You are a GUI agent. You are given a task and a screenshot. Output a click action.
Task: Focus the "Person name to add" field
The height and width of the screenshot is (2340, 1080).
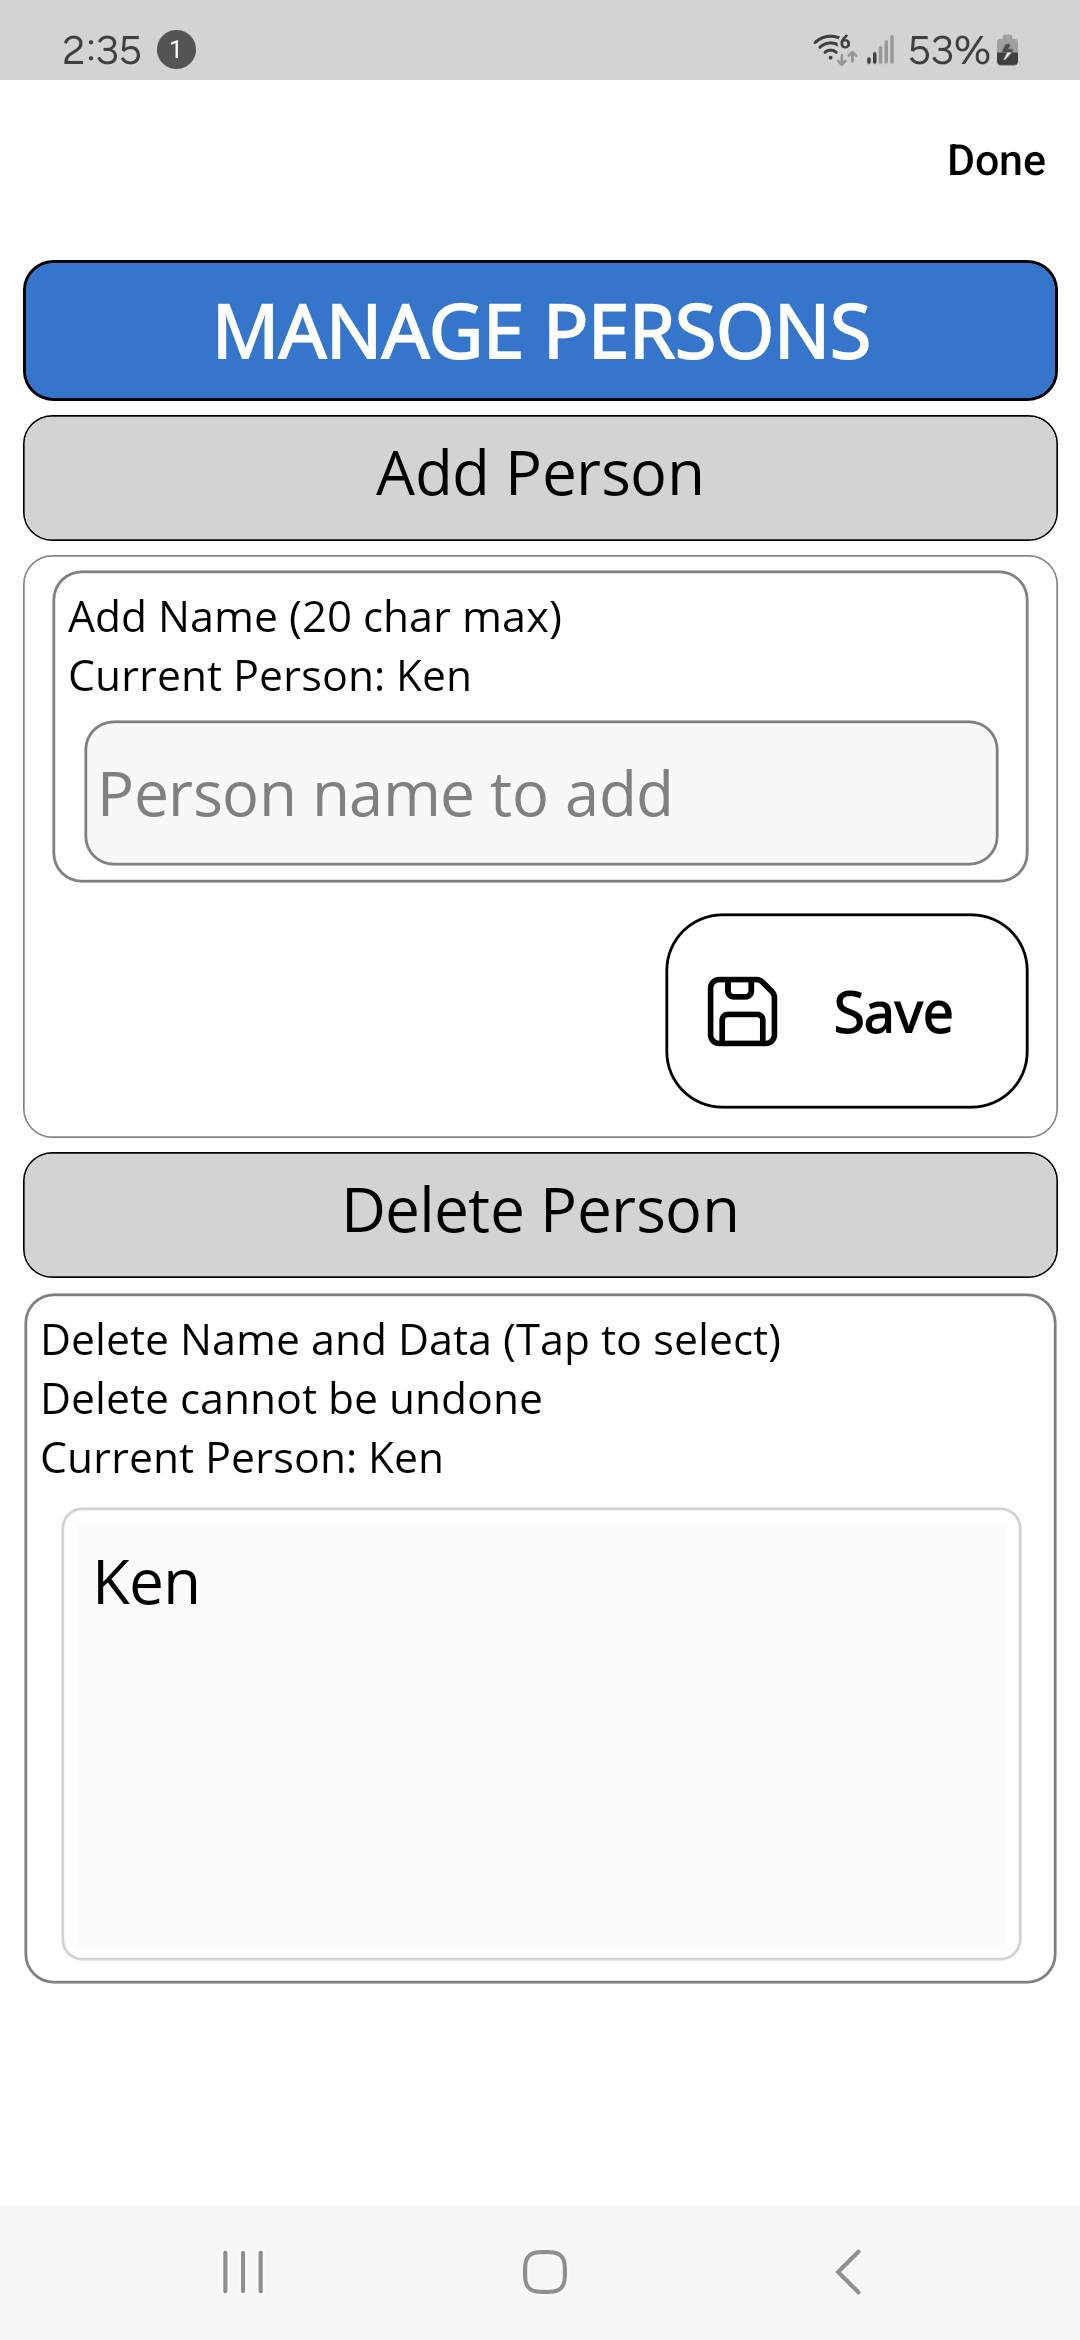tap(541, 793)
